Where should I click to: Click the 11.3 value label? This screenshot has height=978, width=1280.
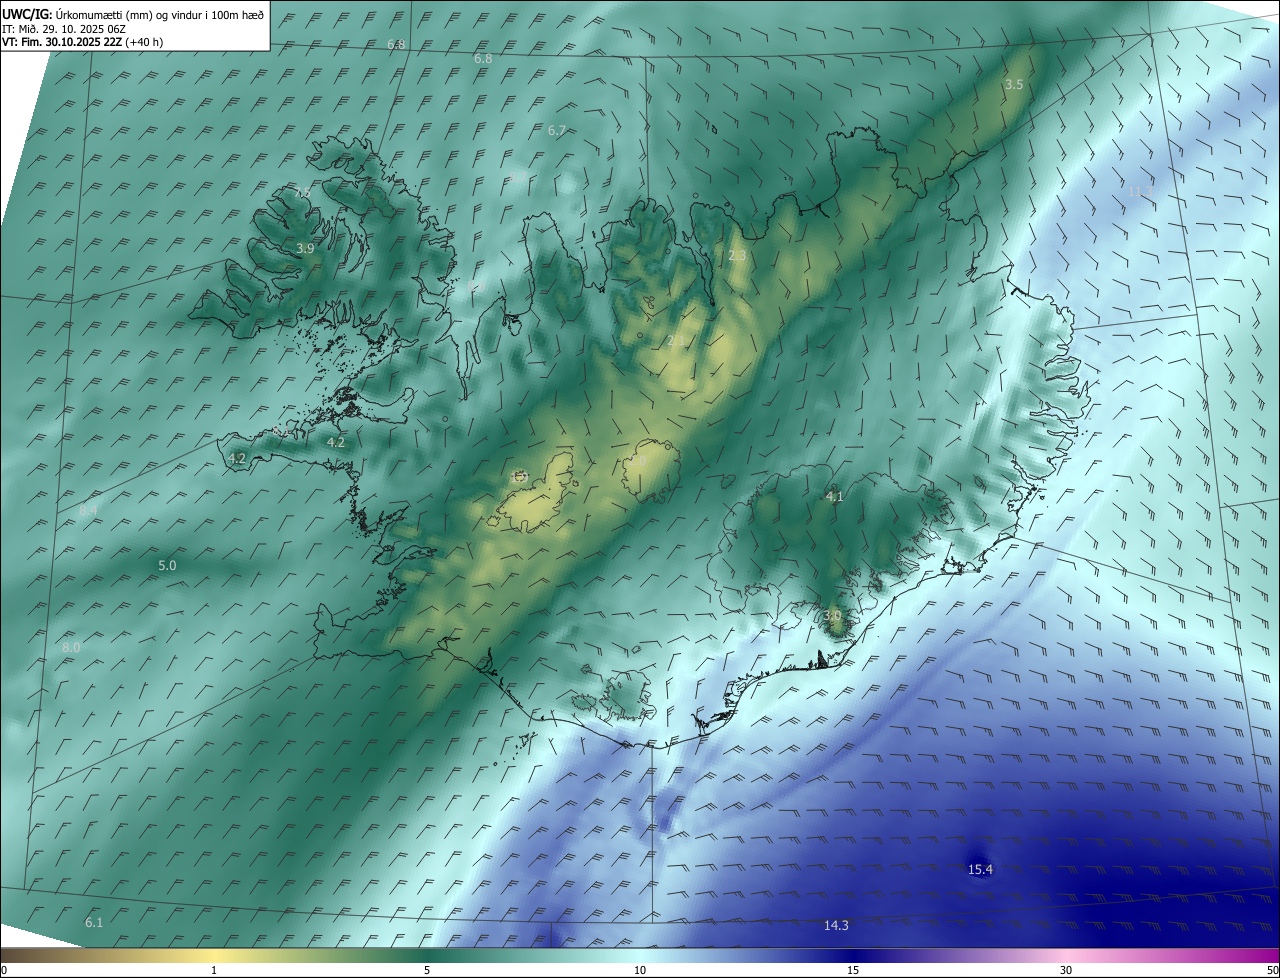1140,190
